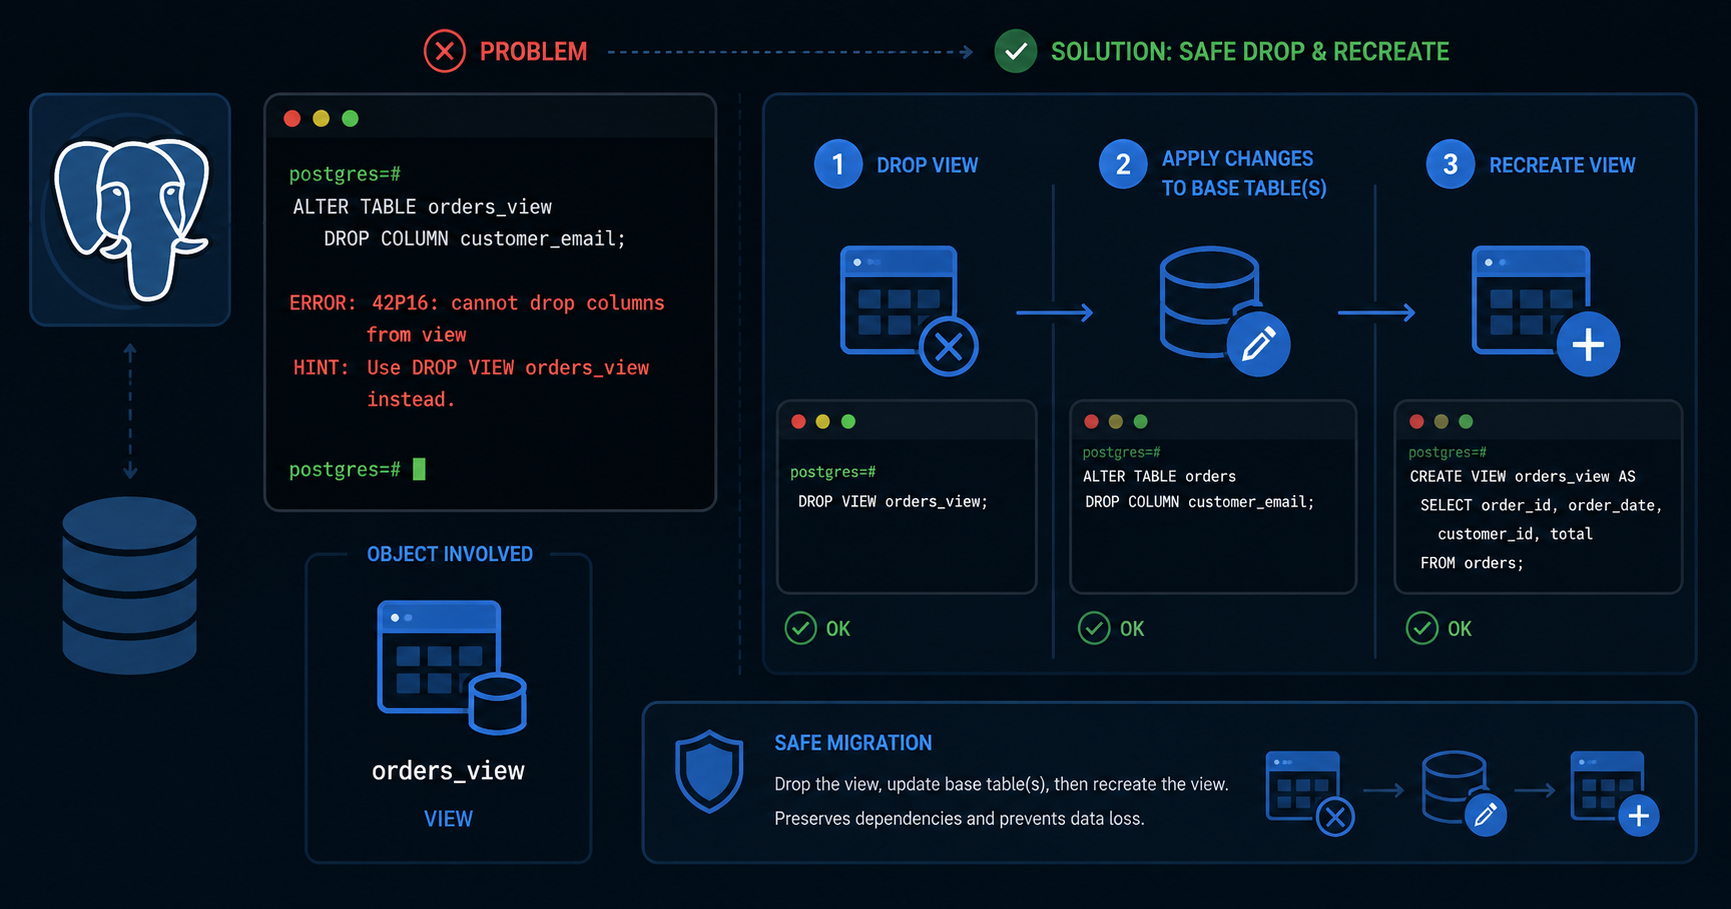
Task: Click the small recreate-view icon in Safe Migration
Action: click(1614, 792)
